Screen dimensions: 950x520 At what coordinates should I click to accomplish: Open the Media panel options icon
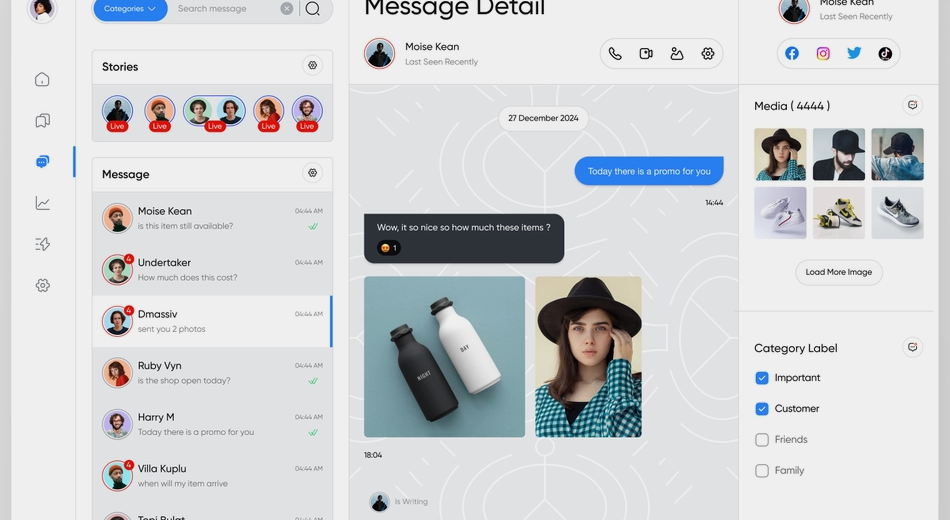[912, 105]
